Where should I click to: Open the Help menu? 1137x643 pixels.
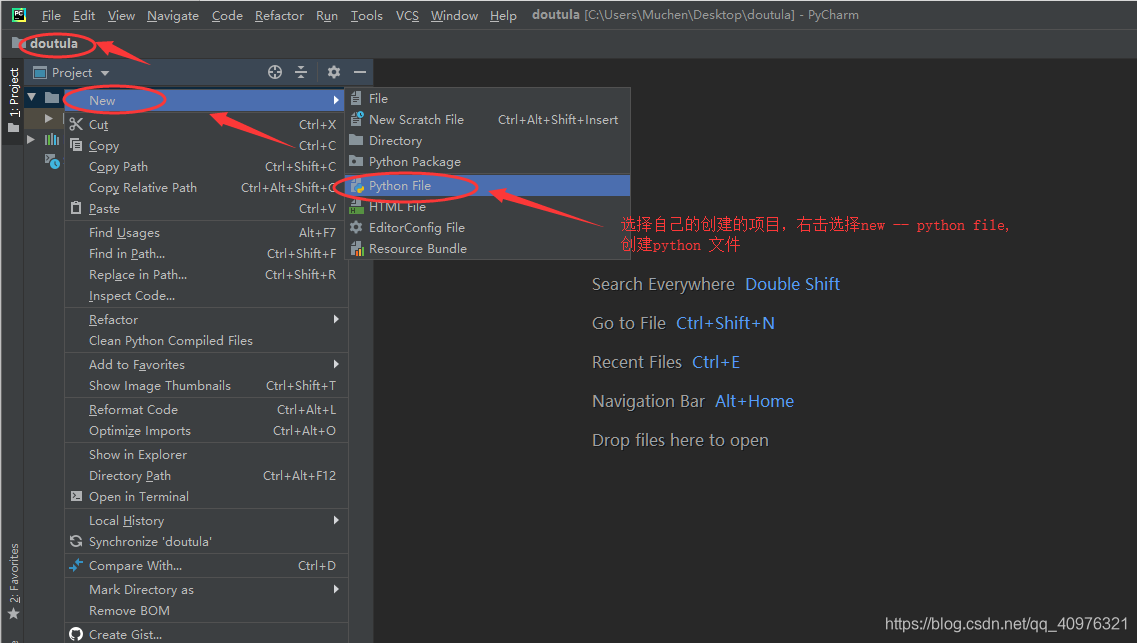[x=503, y=15]
